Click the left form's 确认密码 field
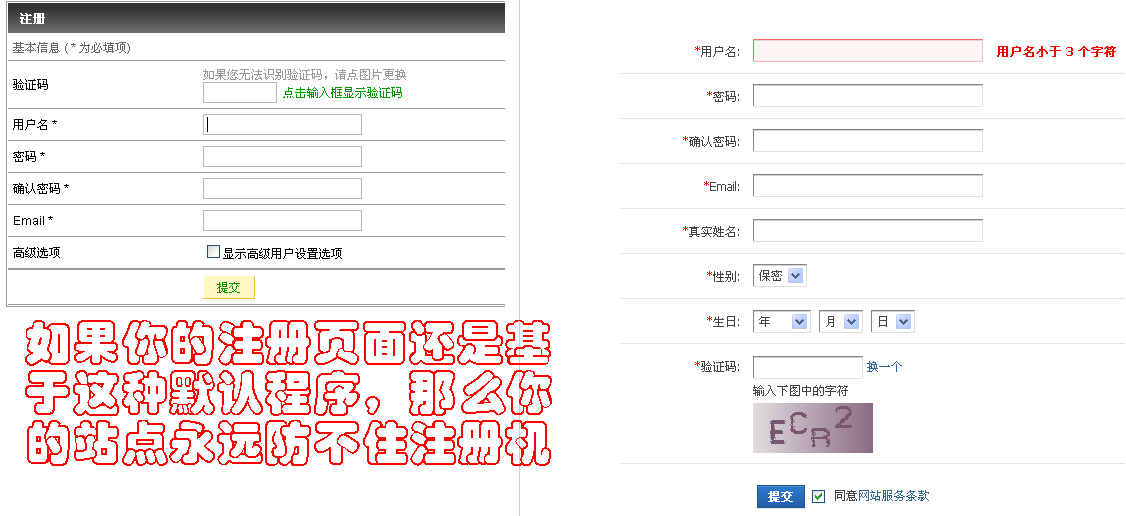This screenshot has height=516, width=1126. click(282, 188)
